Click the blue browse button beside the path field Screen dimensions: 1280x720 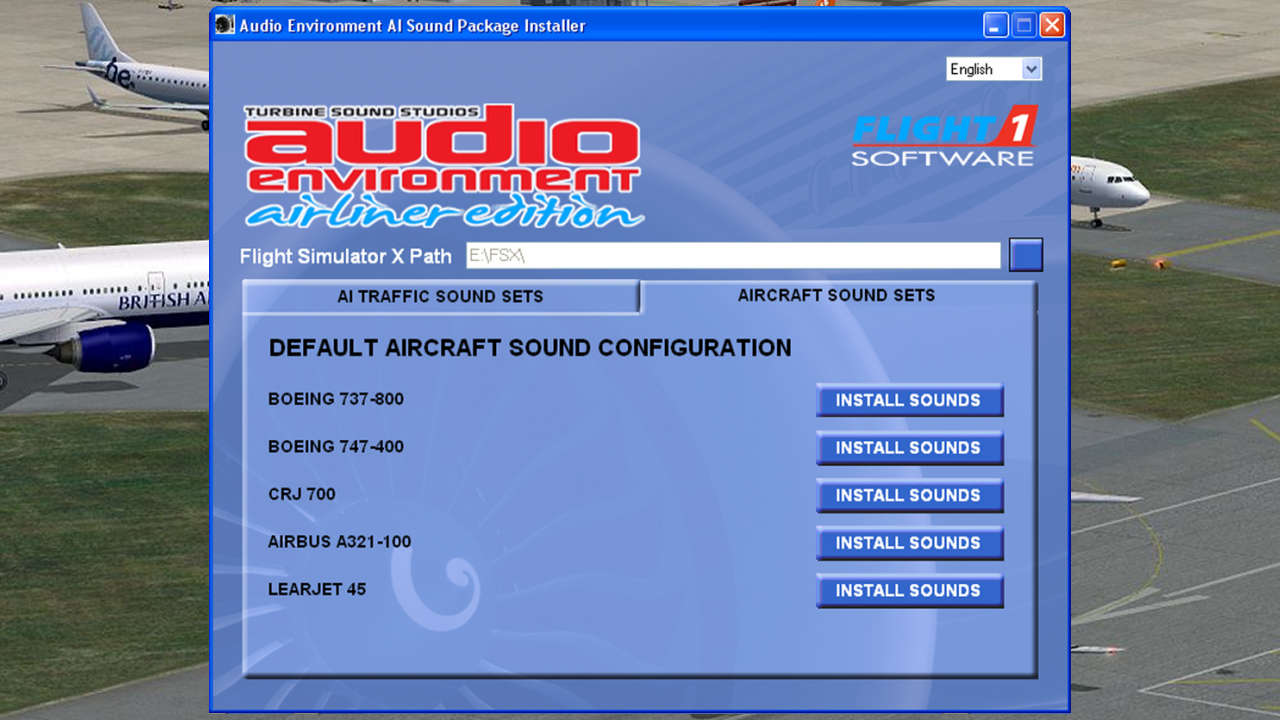(x=1027, y=255)
